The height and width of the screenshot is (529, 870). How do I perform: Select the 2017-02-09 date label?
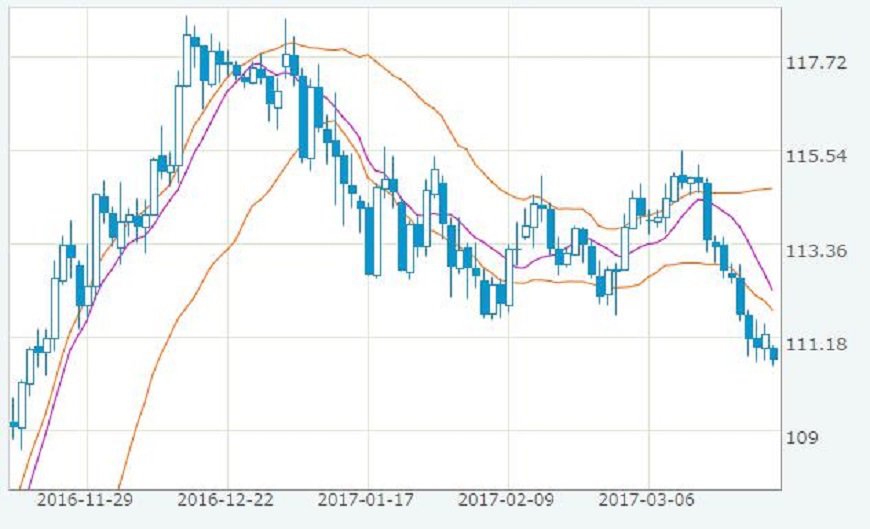pos(508,498)
